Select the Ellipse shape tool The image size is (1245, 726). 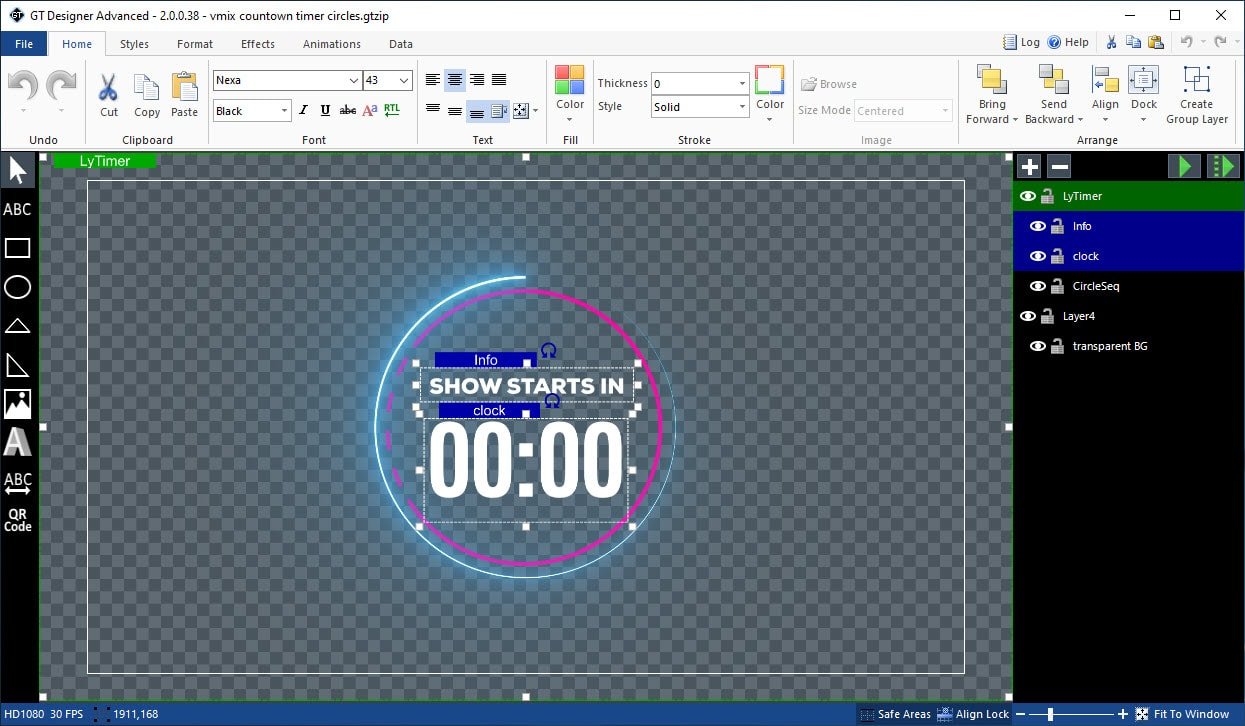[18, 287]
